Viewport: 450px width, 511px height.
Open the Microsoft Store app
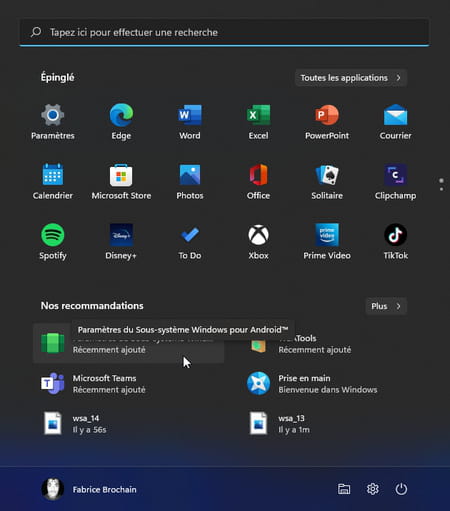(x=121, y=182)
